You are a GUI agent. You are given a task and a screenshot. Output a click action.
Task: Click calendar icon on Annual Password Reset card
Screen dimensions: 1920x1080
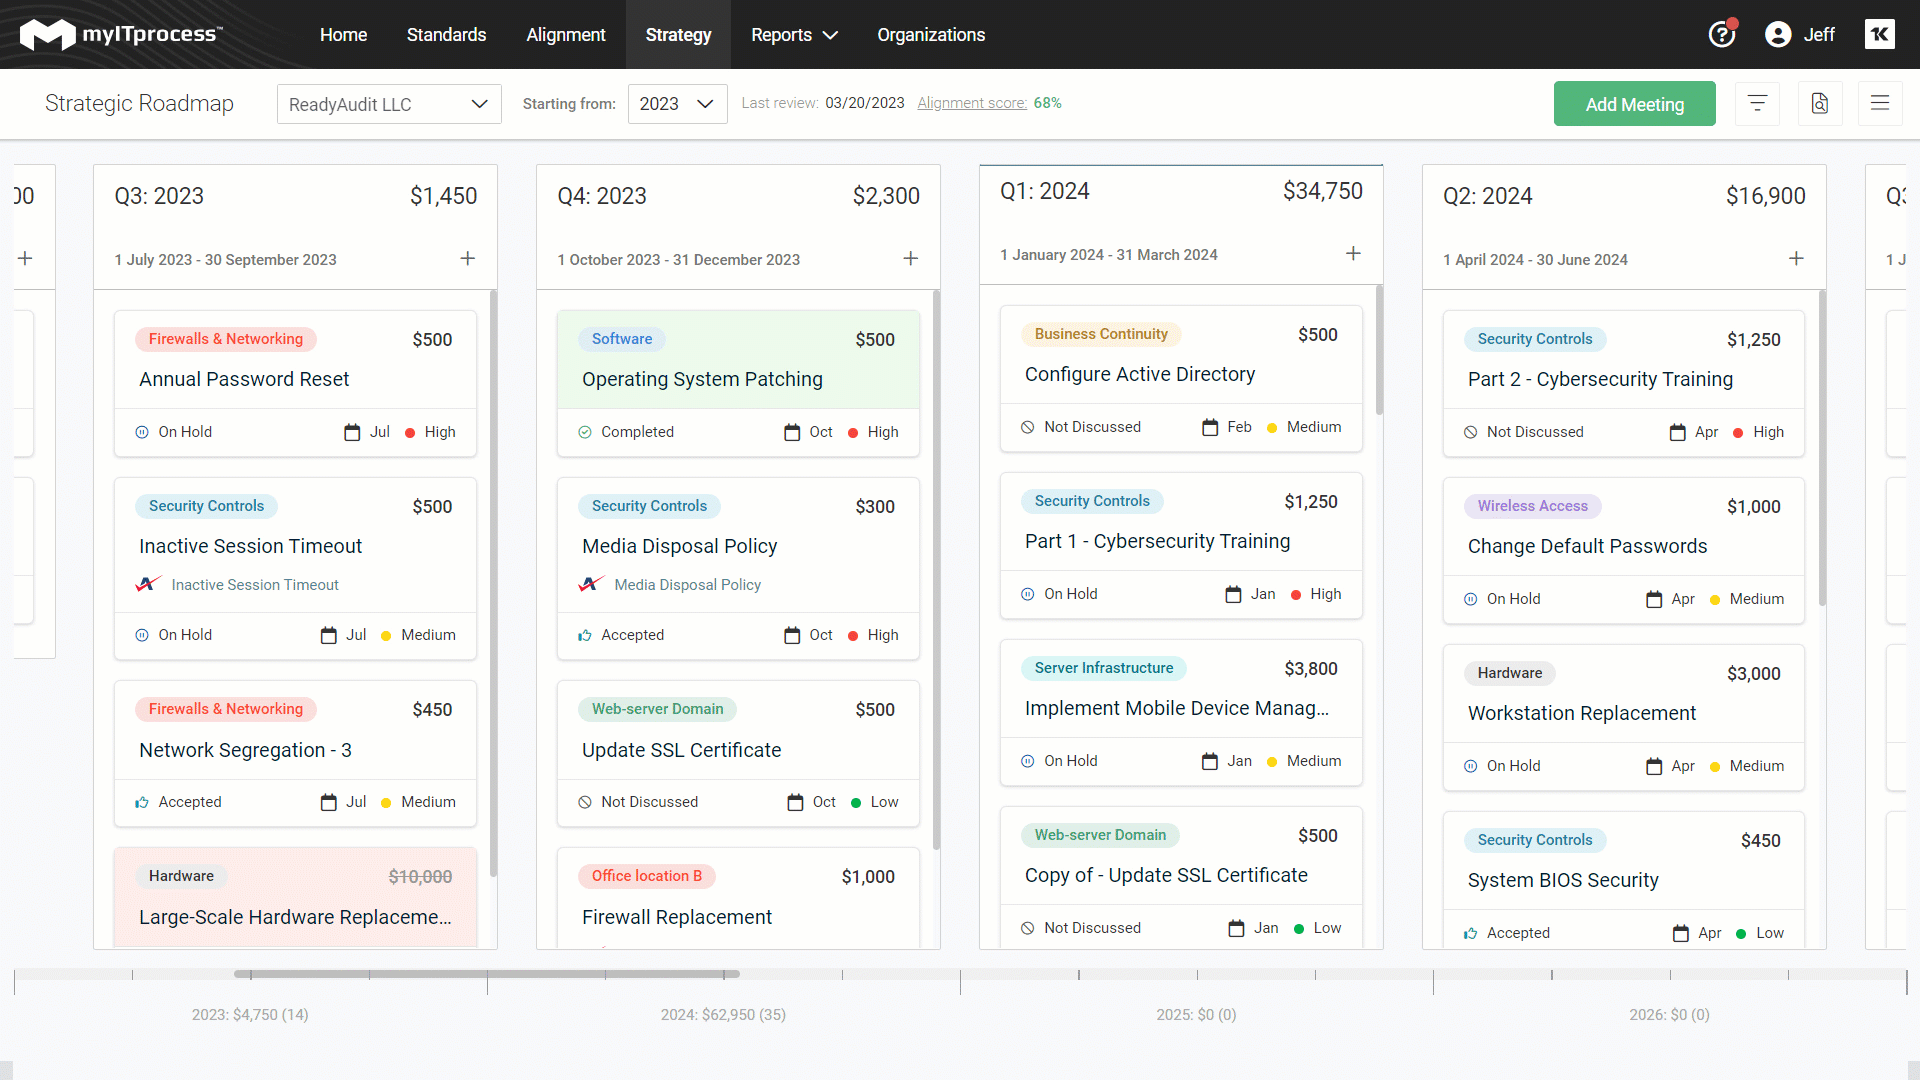pos(352,432)
